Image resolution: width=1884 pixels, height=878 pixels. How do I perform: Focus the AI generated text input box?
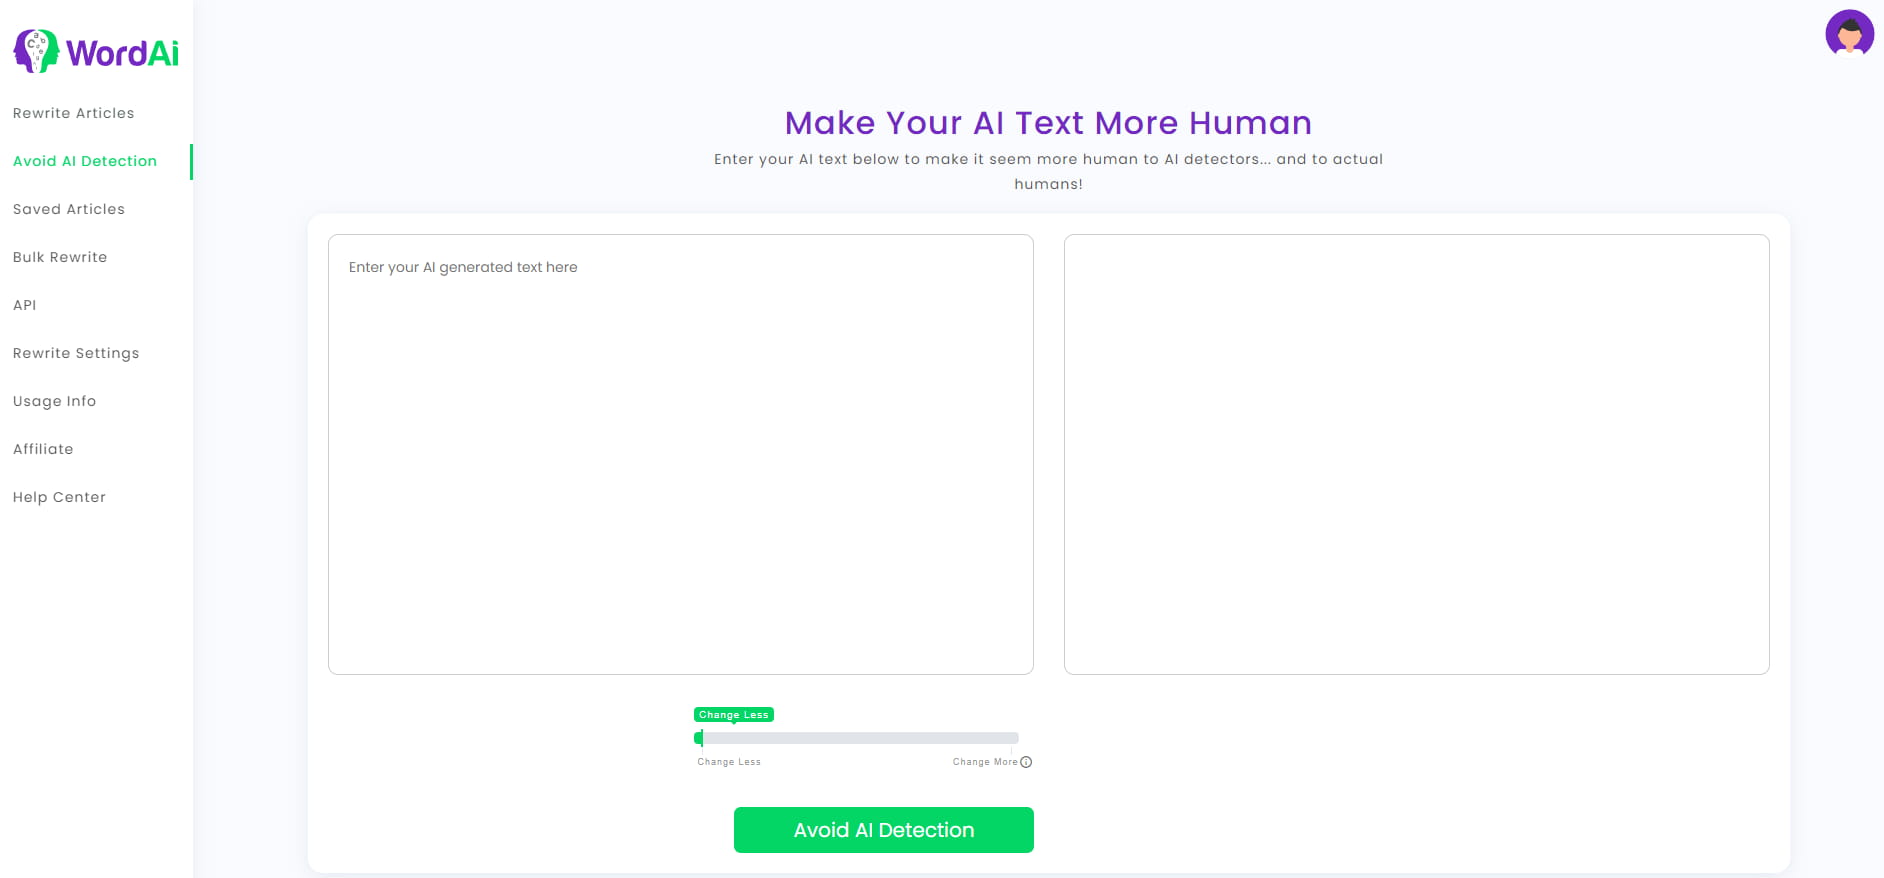[680, 454]
